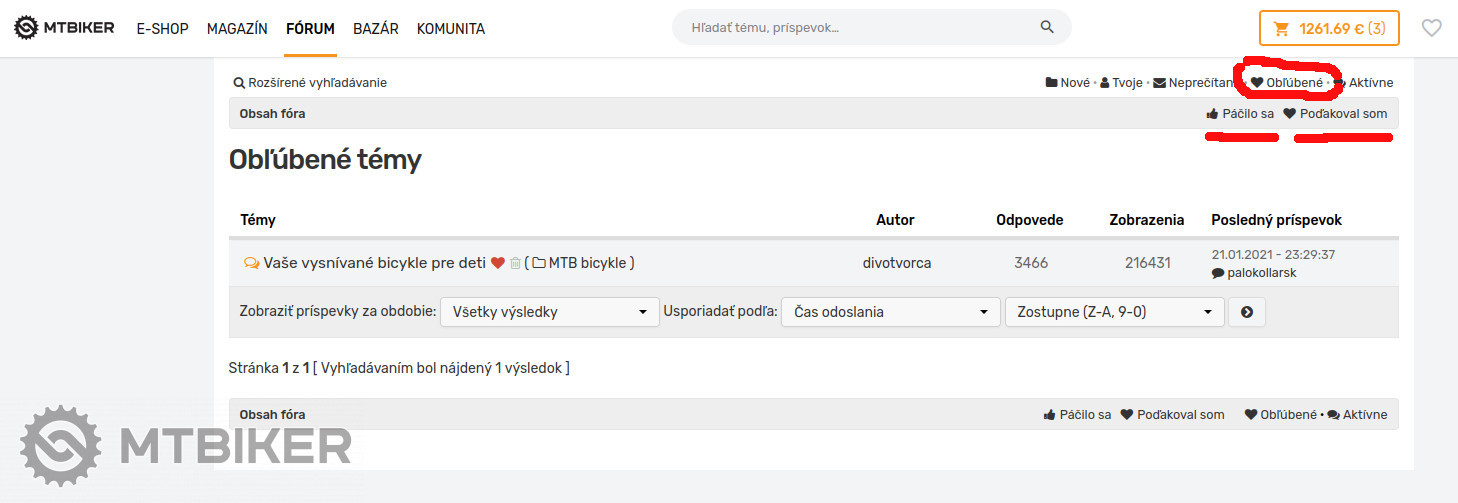The height and width of the screenshot is (503, 1458).
Task: Click the topic speech bubble icon
Action: coord(251,263)
